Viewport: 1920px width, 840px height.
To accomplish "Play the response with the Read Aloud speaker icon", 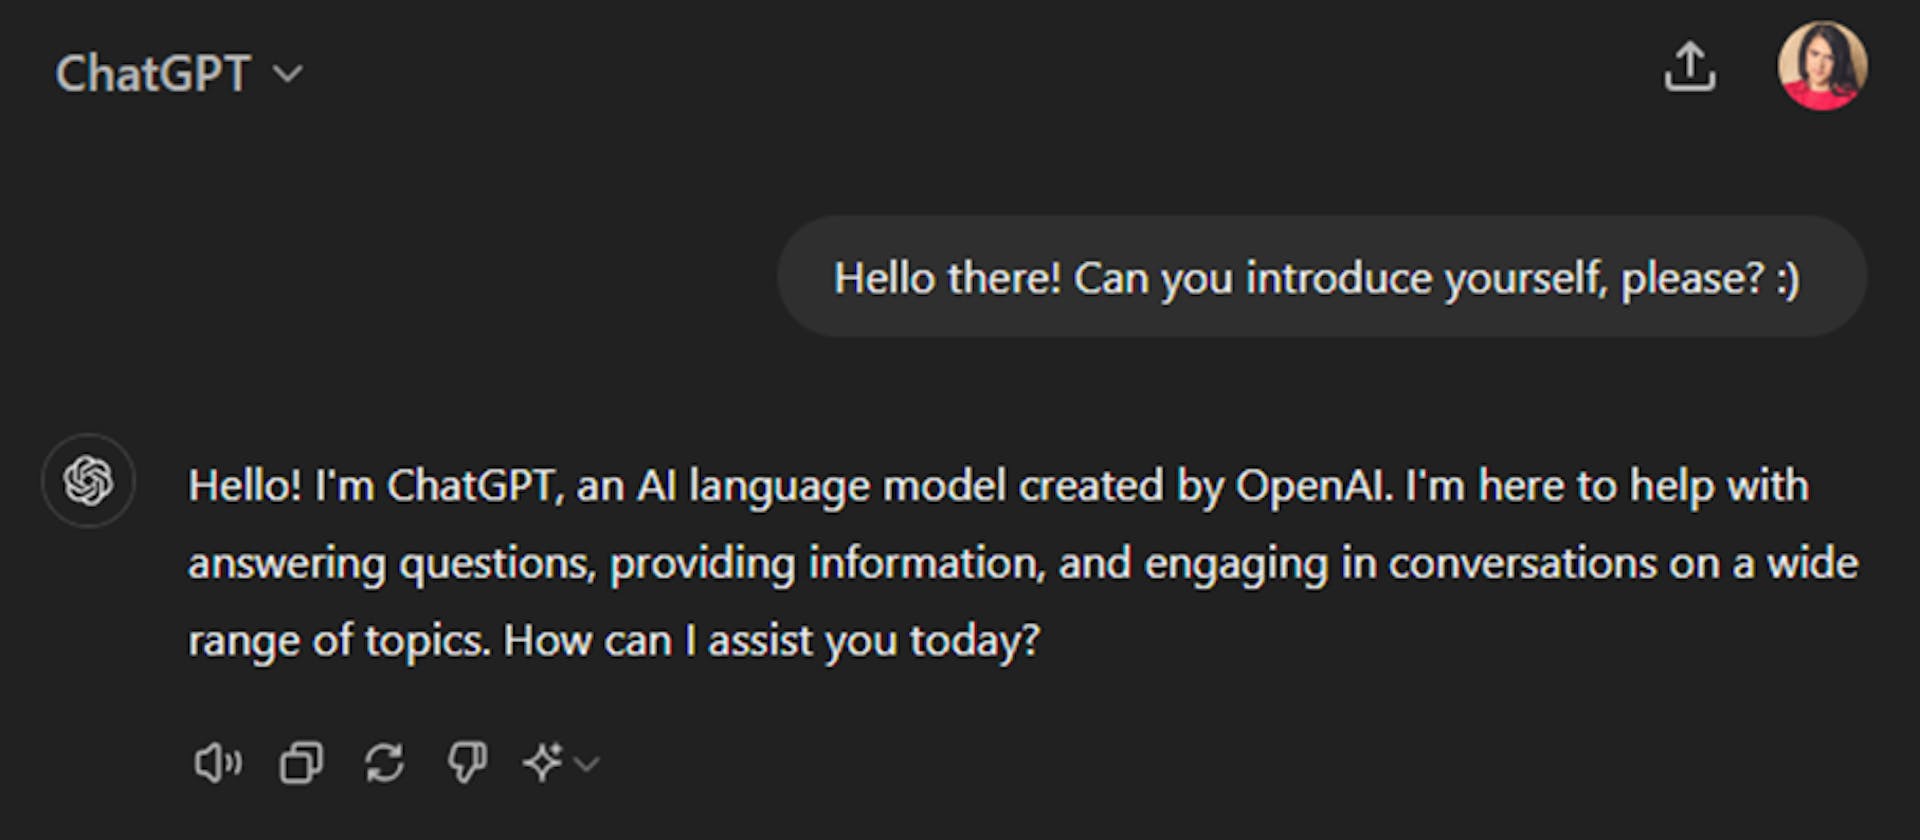I will coord(217,763).
